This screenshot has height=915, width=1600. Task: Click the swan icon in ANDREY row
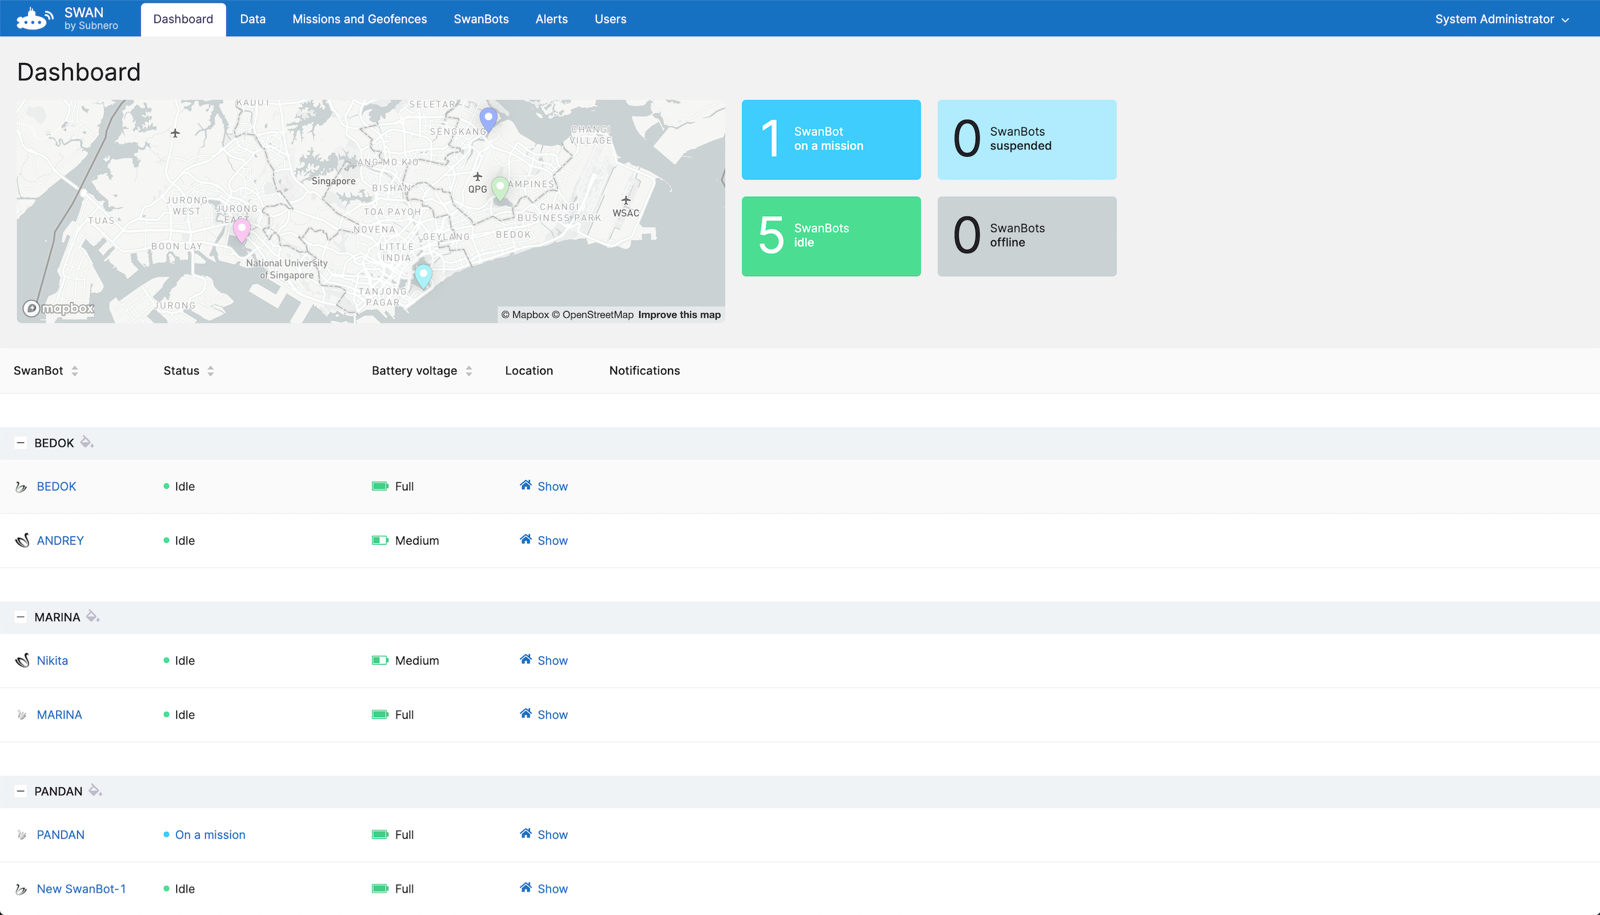tap(22, 541)
